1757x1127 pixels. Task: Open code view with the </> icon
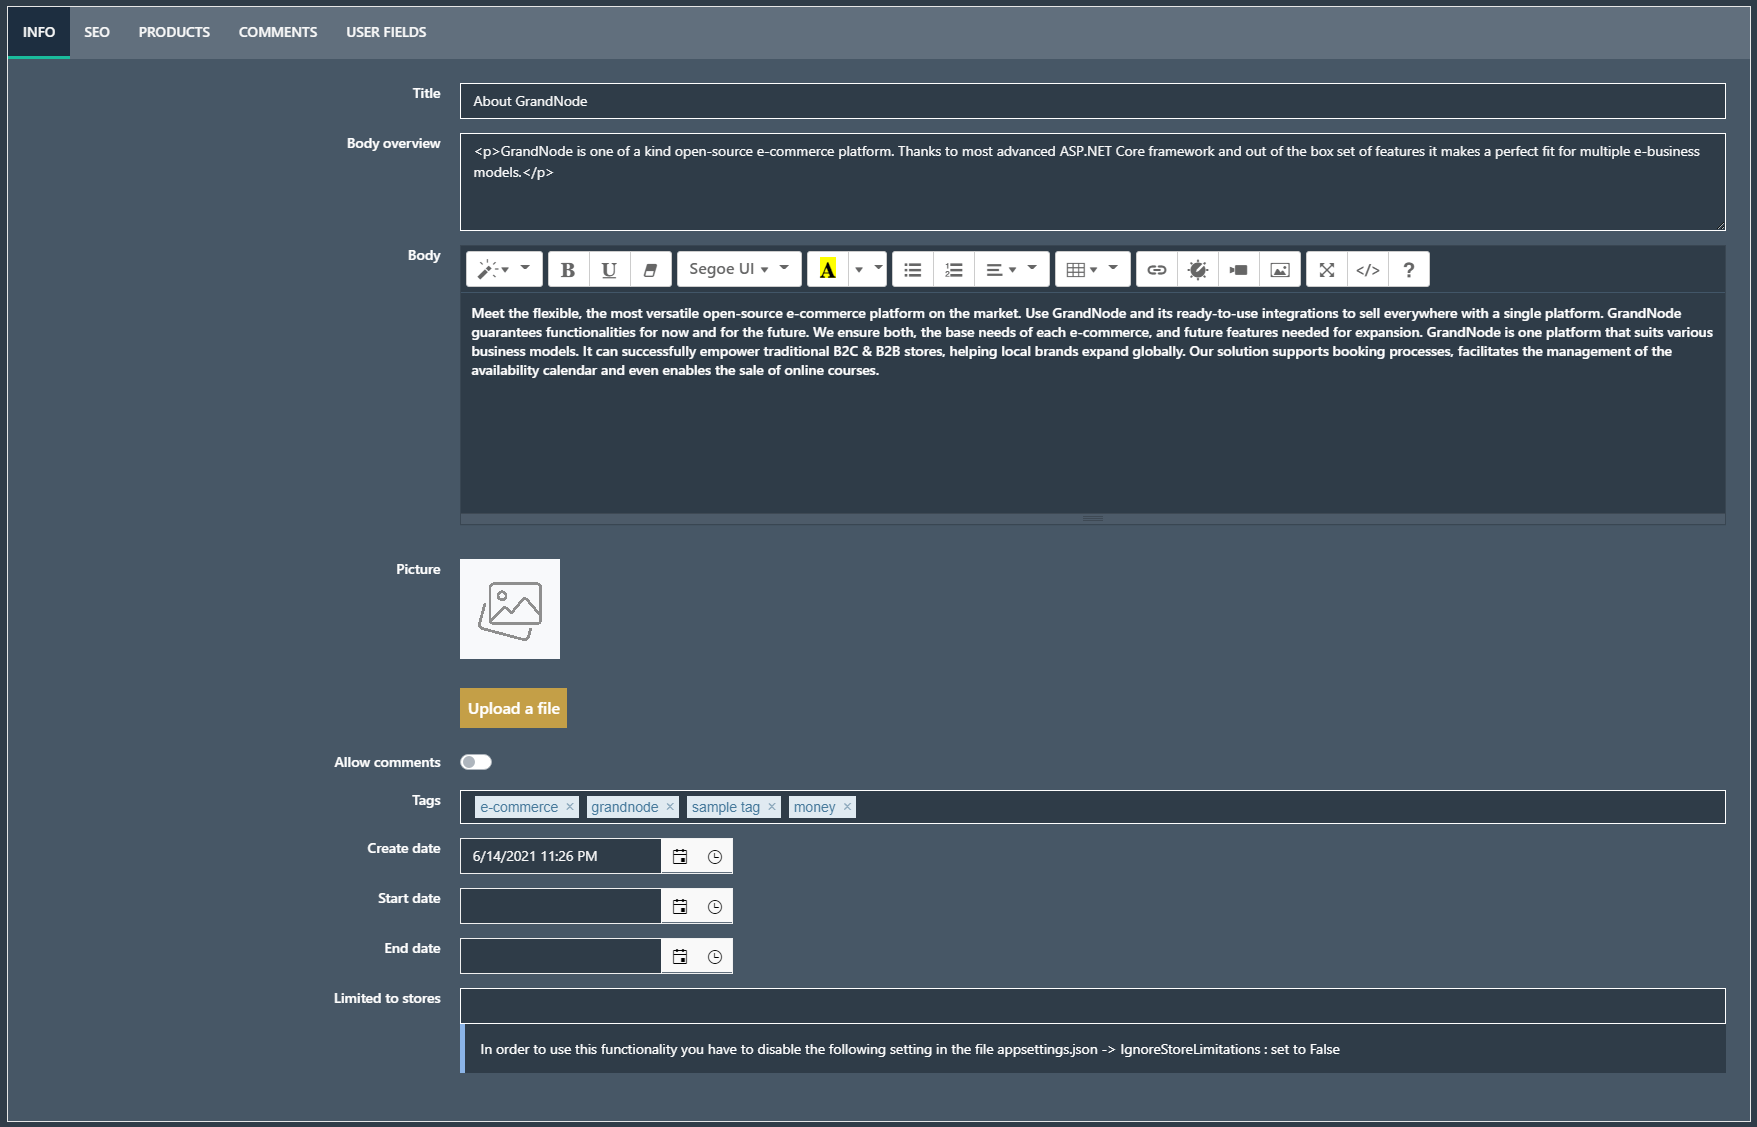click(1367, 269)
